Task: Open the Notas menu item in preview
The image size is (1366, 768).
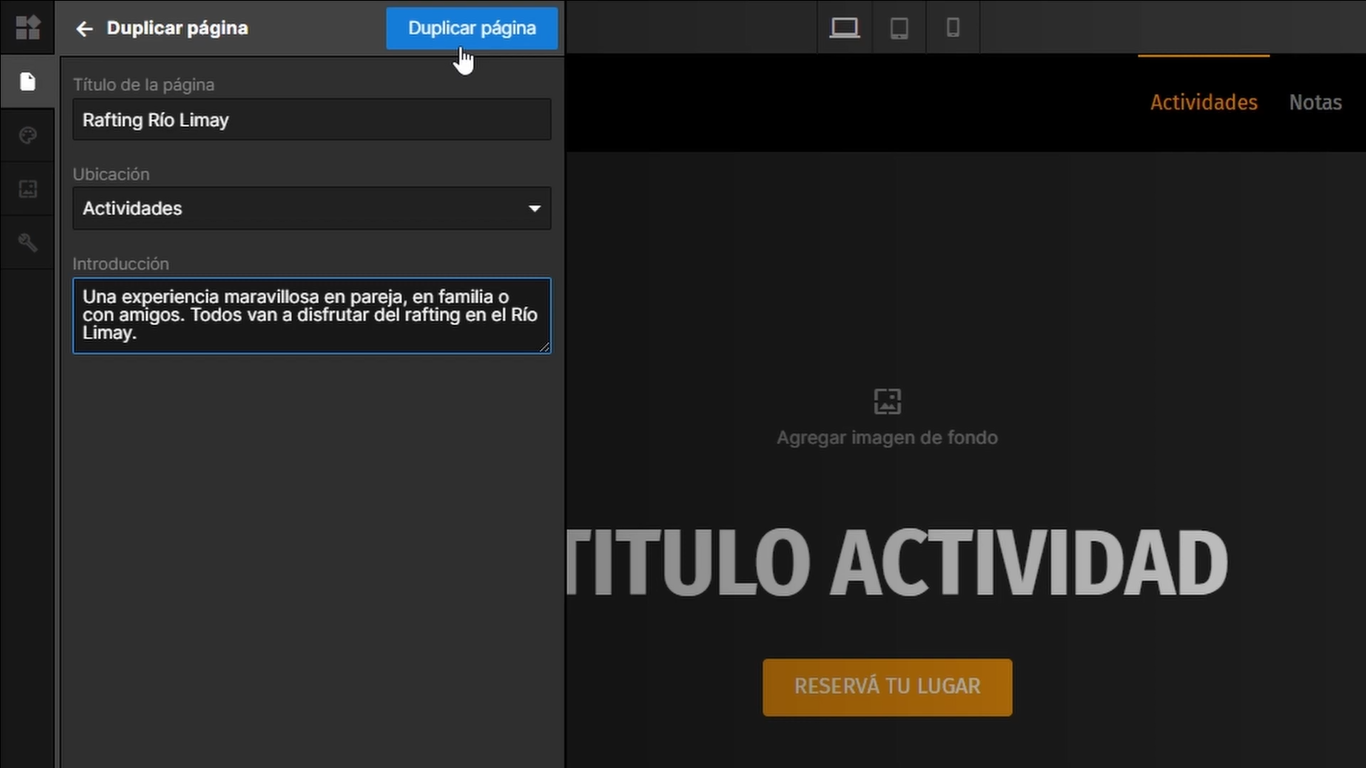Action: (x=1315, y=102)
